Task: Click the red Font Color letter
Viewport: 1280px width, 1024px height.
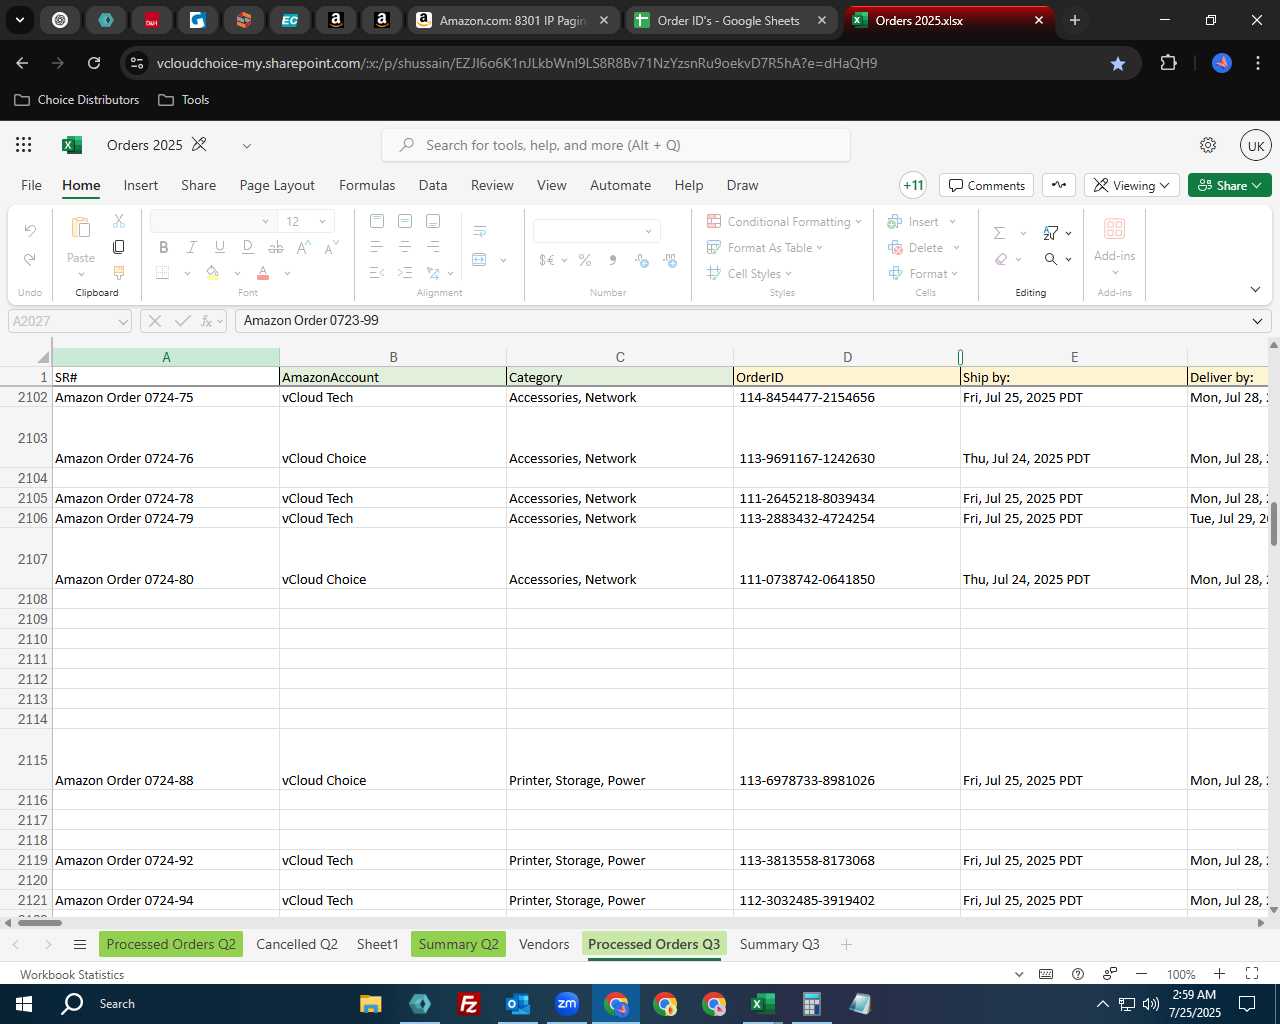Action: (x=263, y=273)
